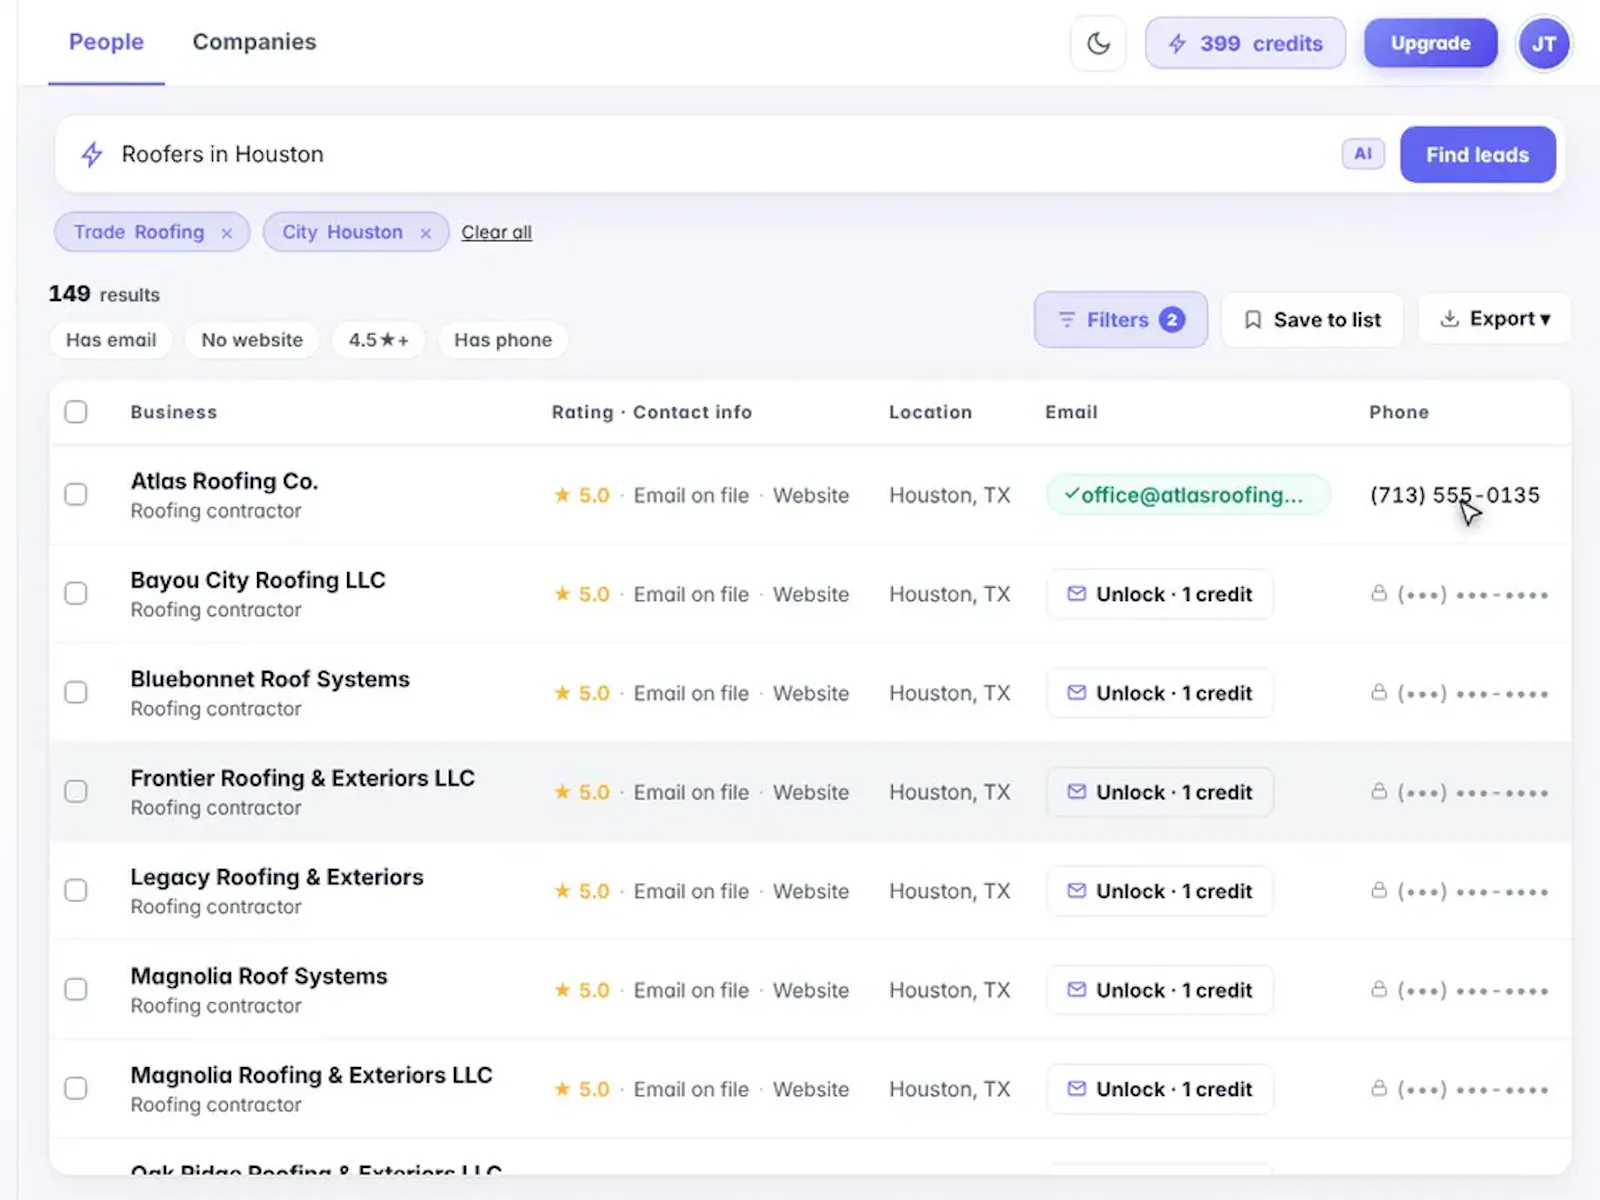The height and width of the screenshot is (1200, 1600).
Task: Unlock email for Bayou City Roofing LLC
Action: click(1160, 594)
